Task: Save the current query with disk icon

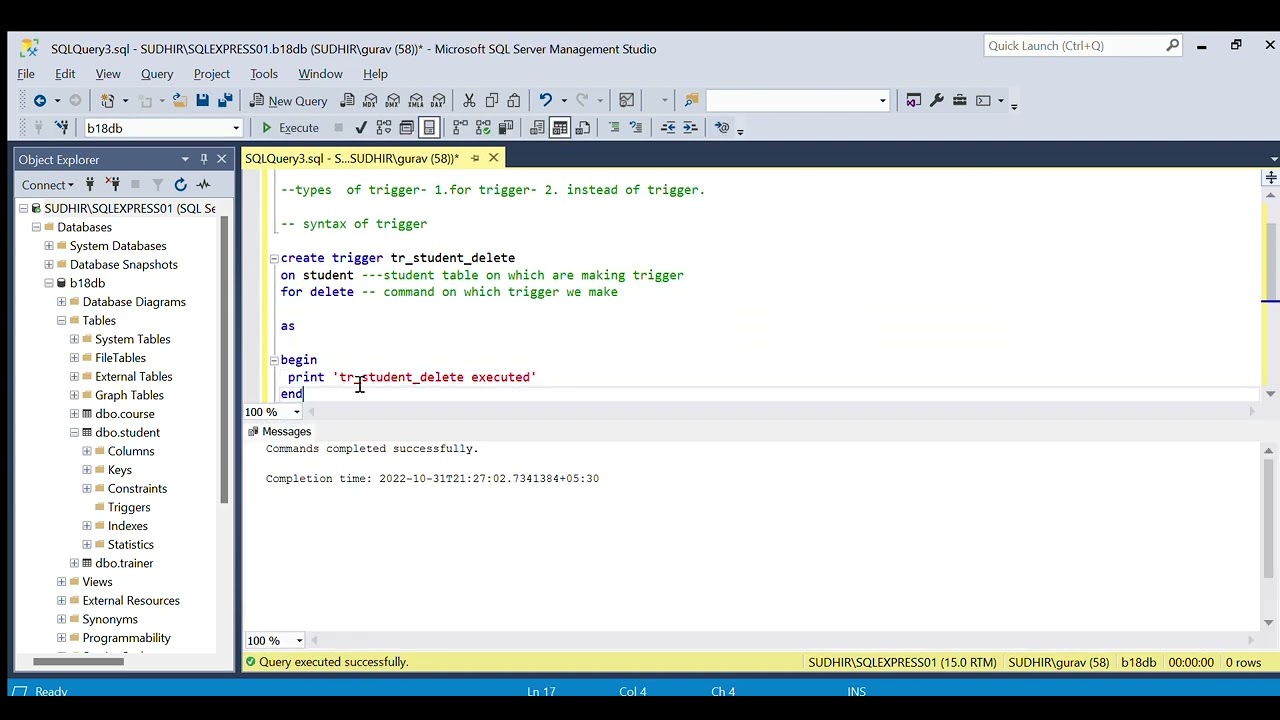Action: coord(203,100)
